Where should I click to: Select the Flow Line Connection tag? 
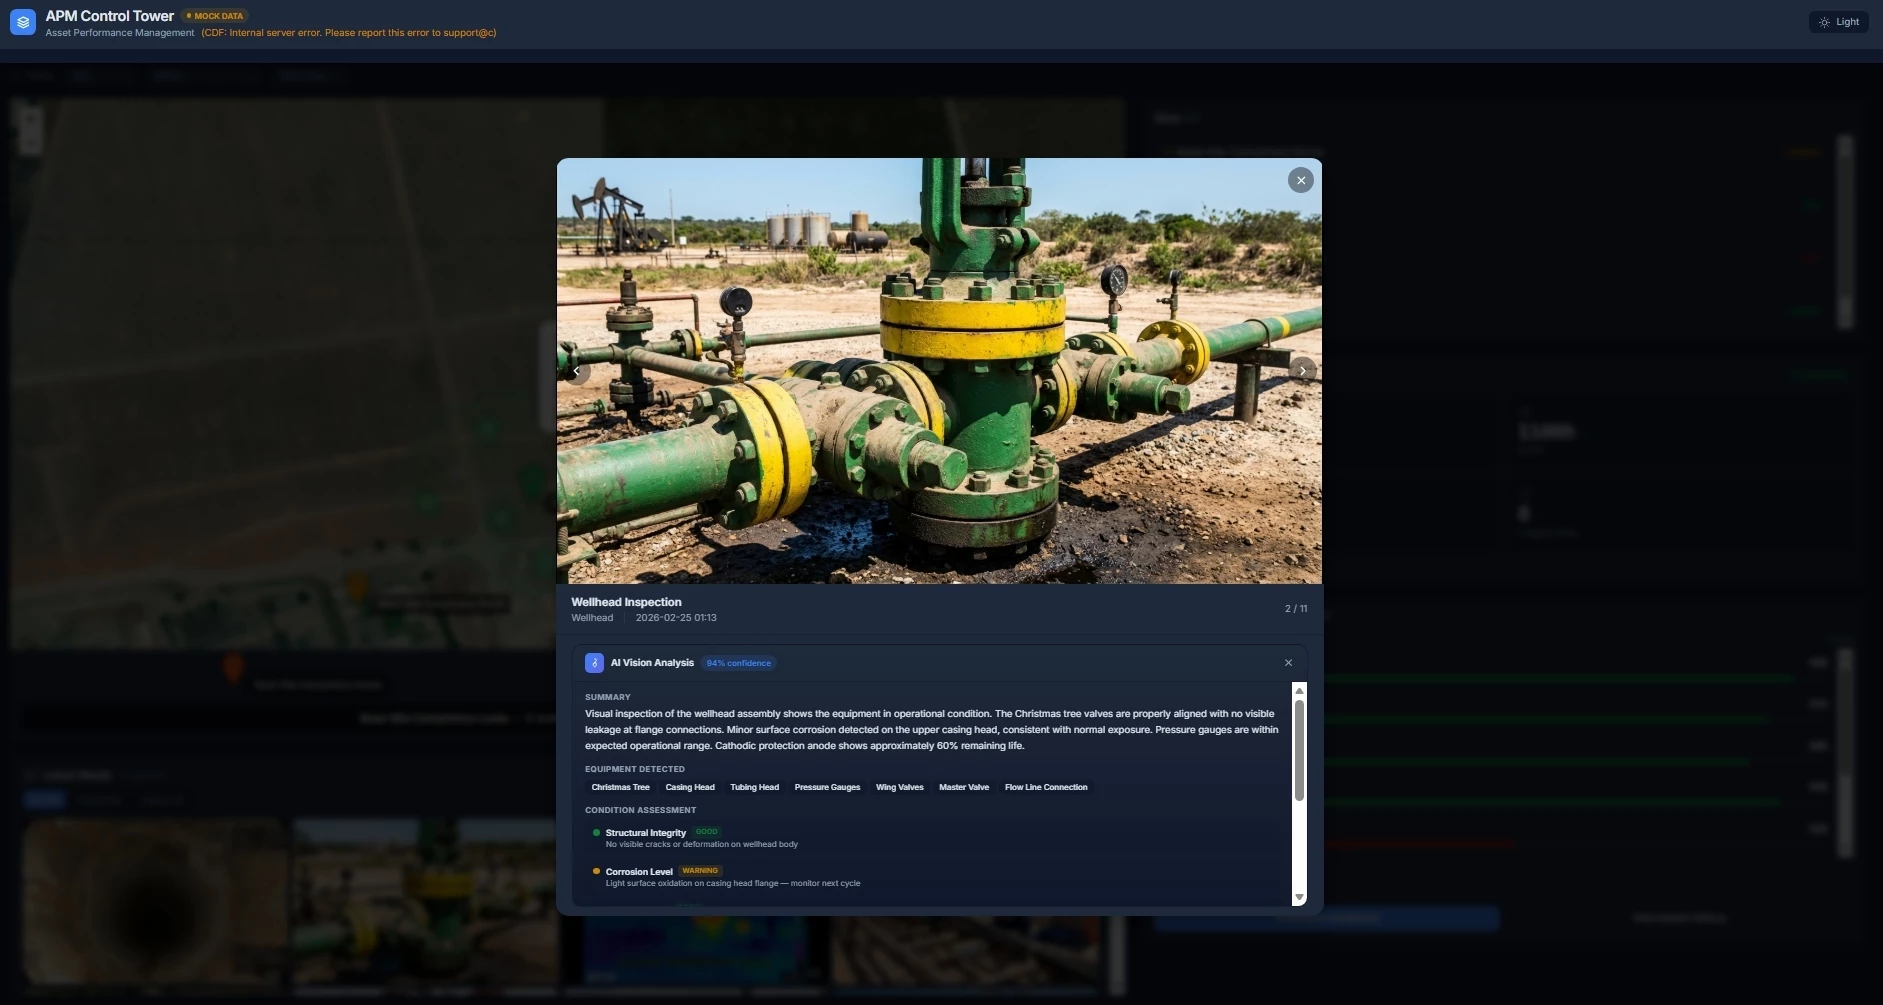pos(1046,787)
